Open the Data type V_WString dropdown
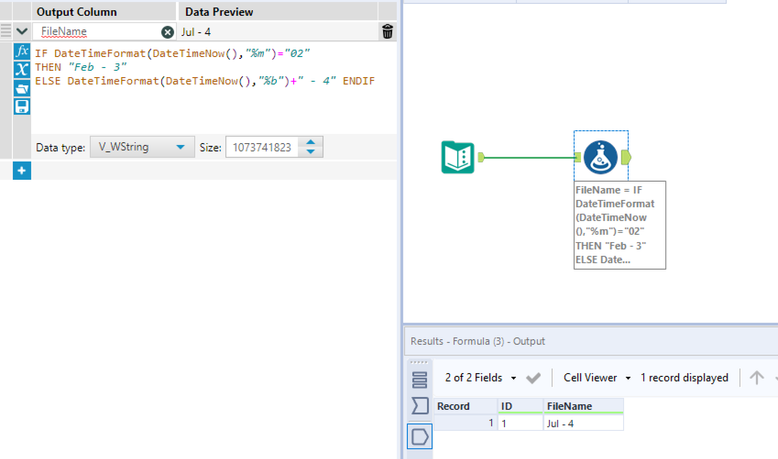This screenshot has height=459, width=778. (x=142, y=147)
